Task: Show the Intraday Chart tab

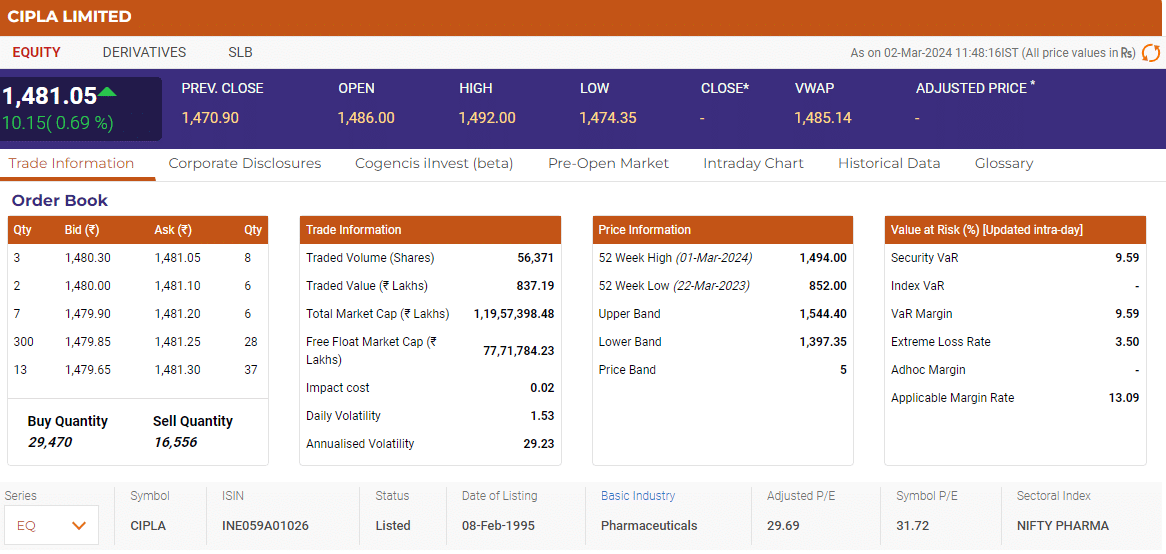Action: pyautogui.click(x=753, y=163)
